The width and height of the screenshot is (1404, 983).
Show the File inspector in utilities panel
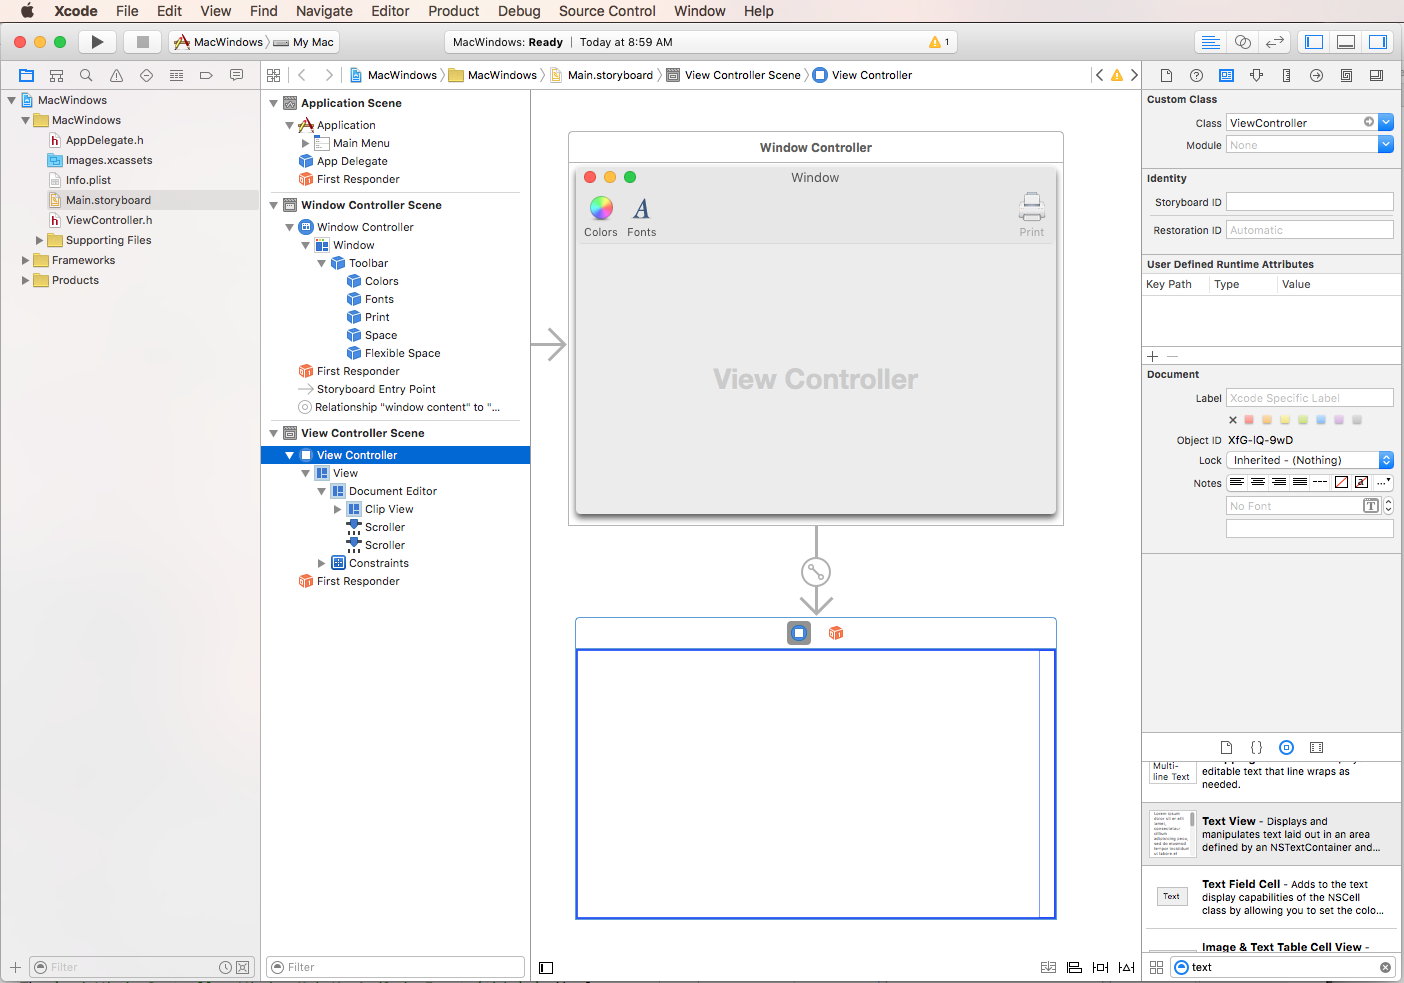click(x=1166, y=75)
